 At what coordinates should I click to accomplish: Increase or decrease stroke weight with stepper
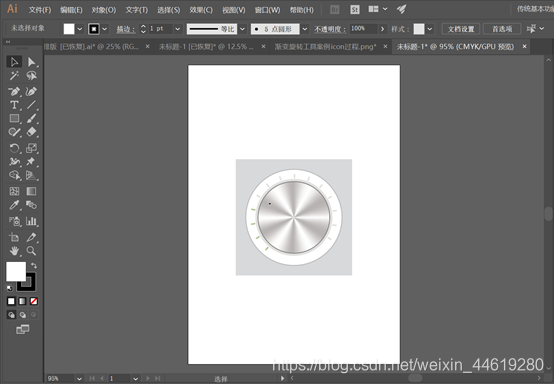tap(143, 29)
